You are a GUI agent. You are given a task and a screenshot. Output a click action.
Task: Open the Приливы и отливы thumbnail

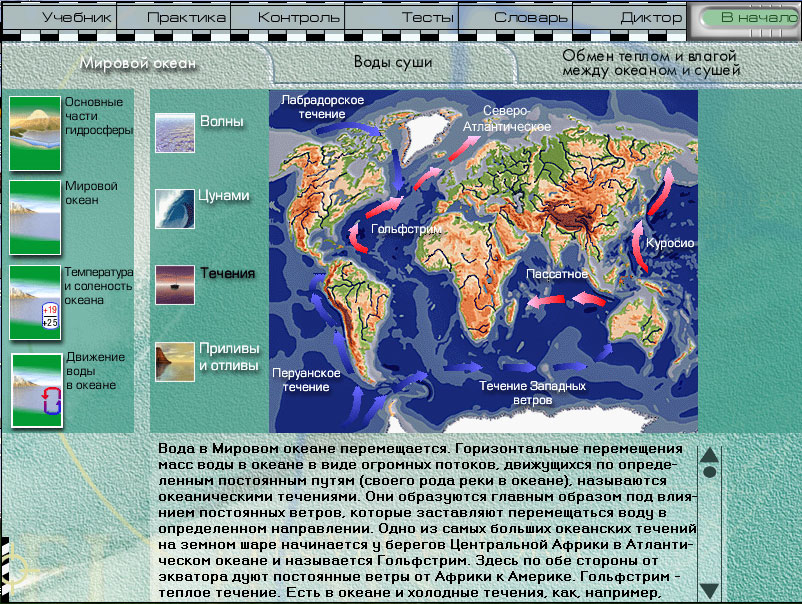pyautogui.click(x=175, y=362)
